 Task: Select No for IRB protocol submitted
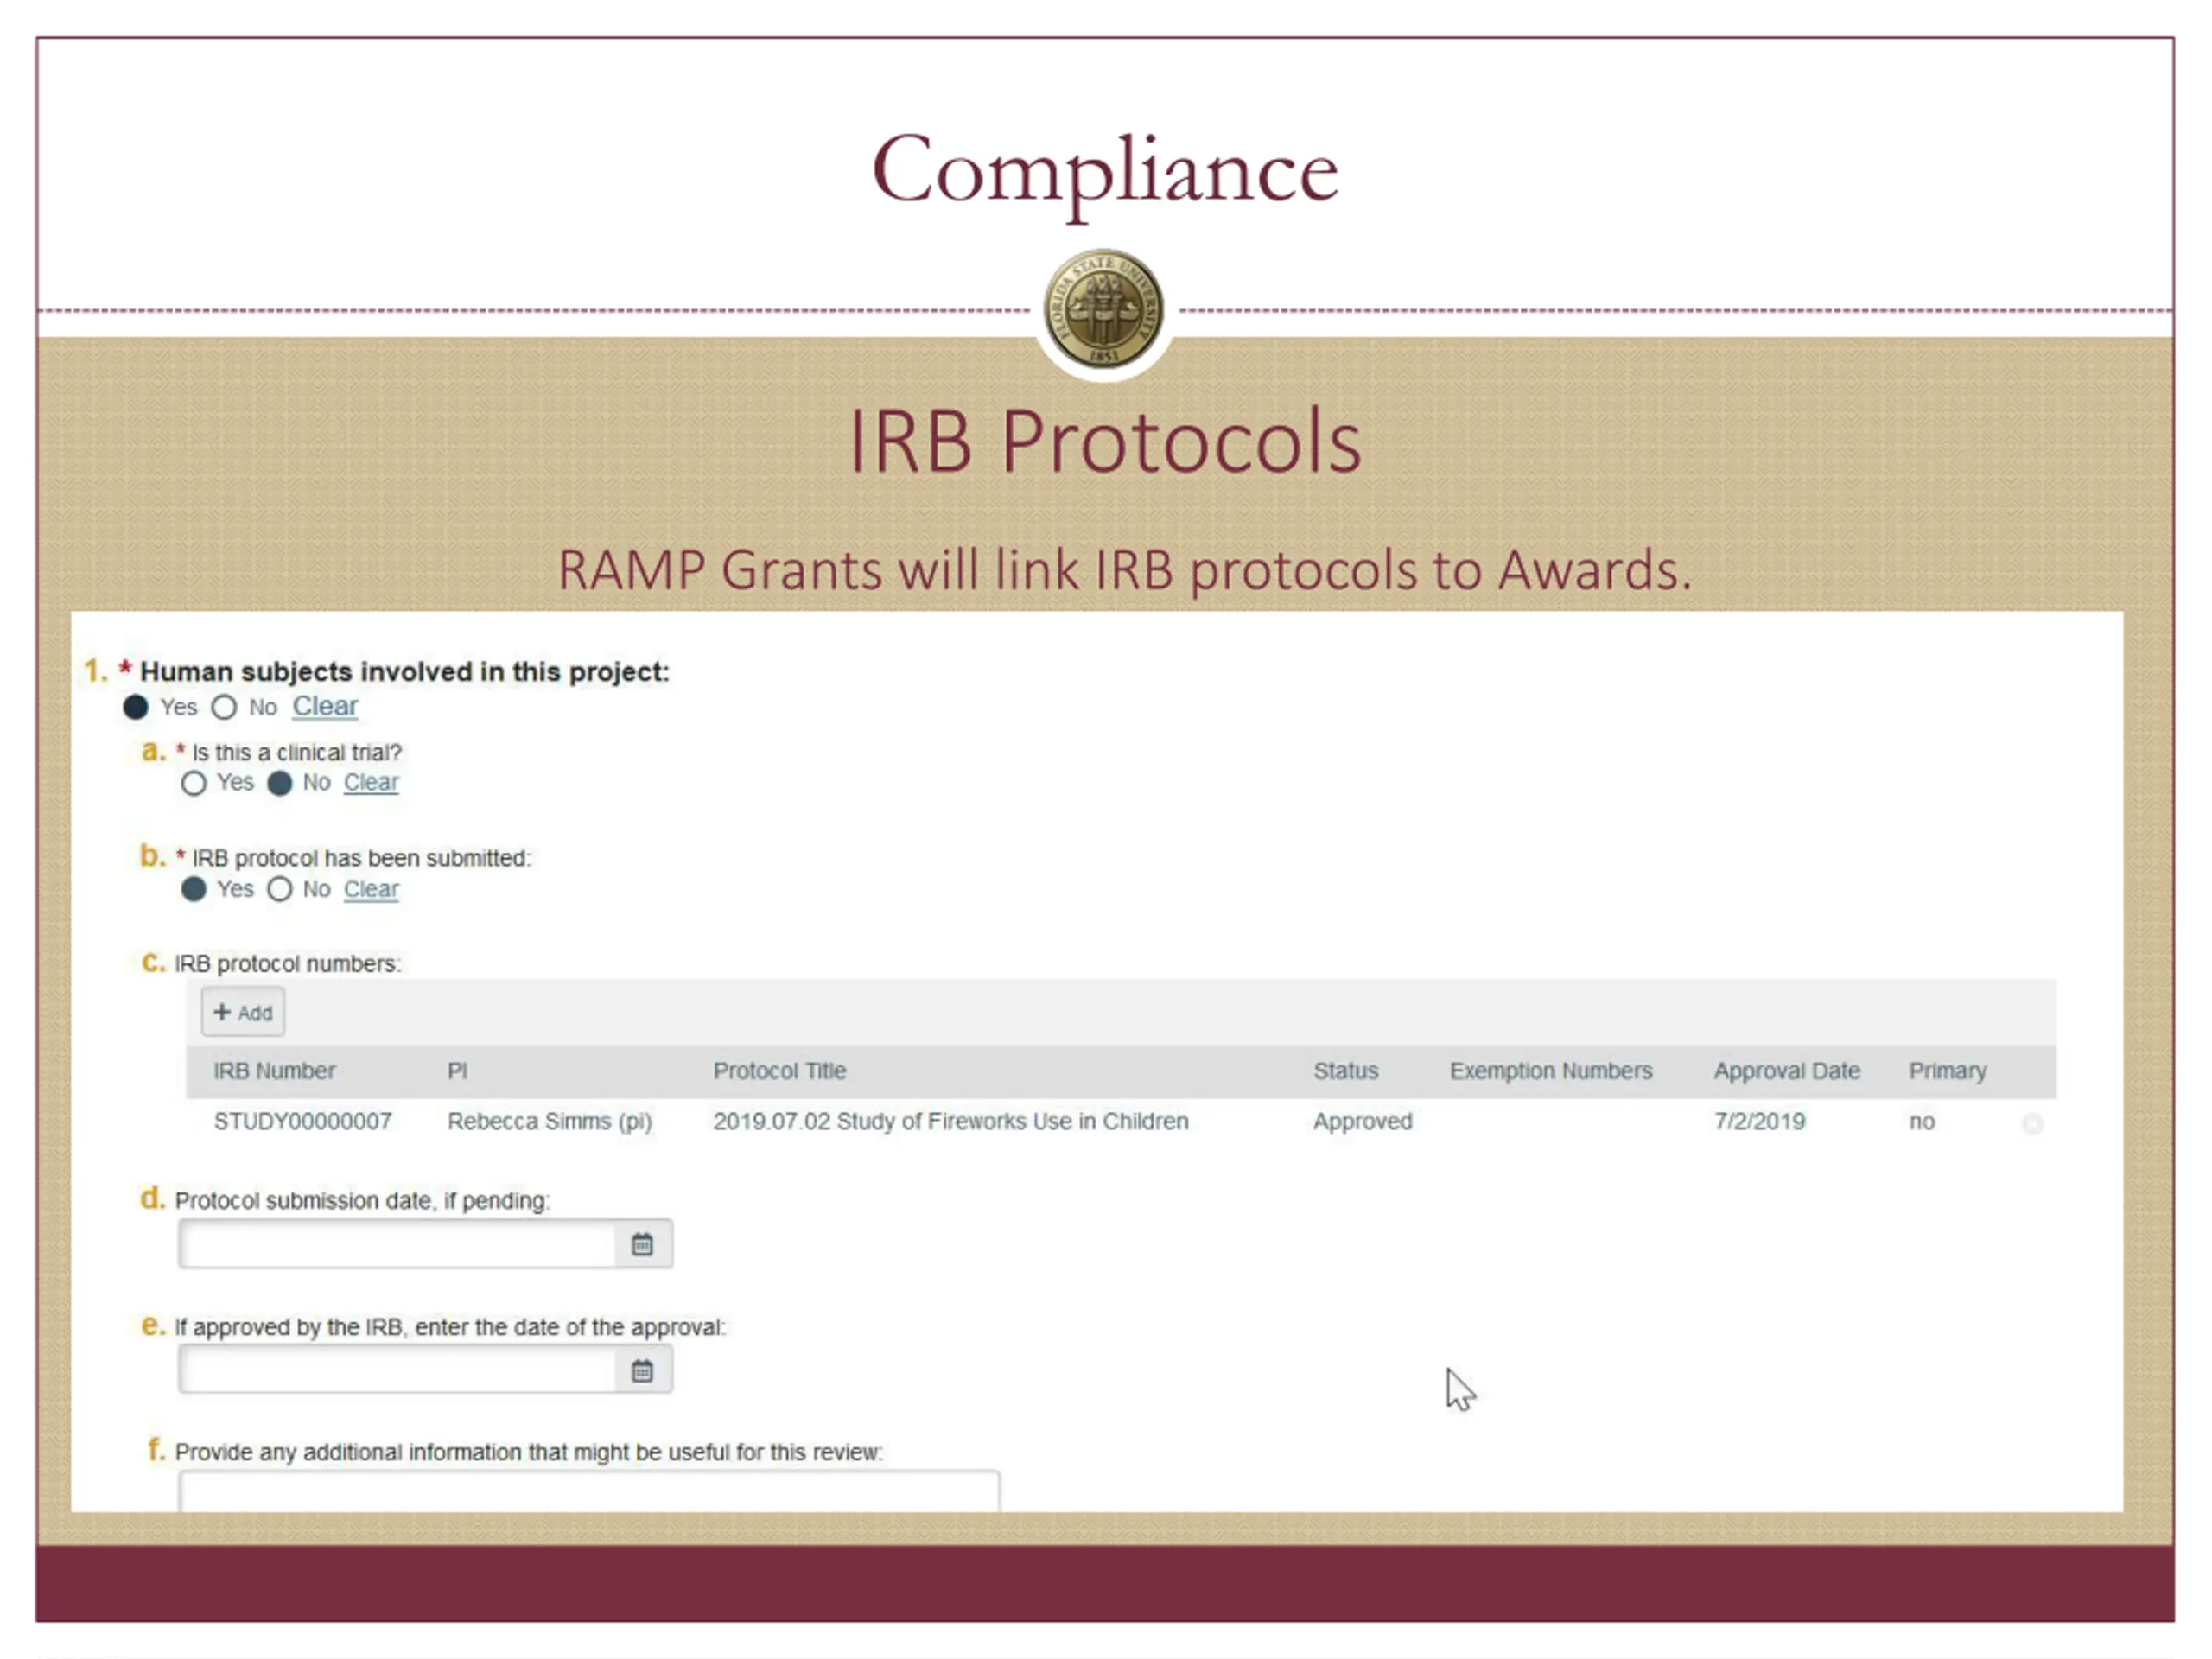(x=280, y=889)
